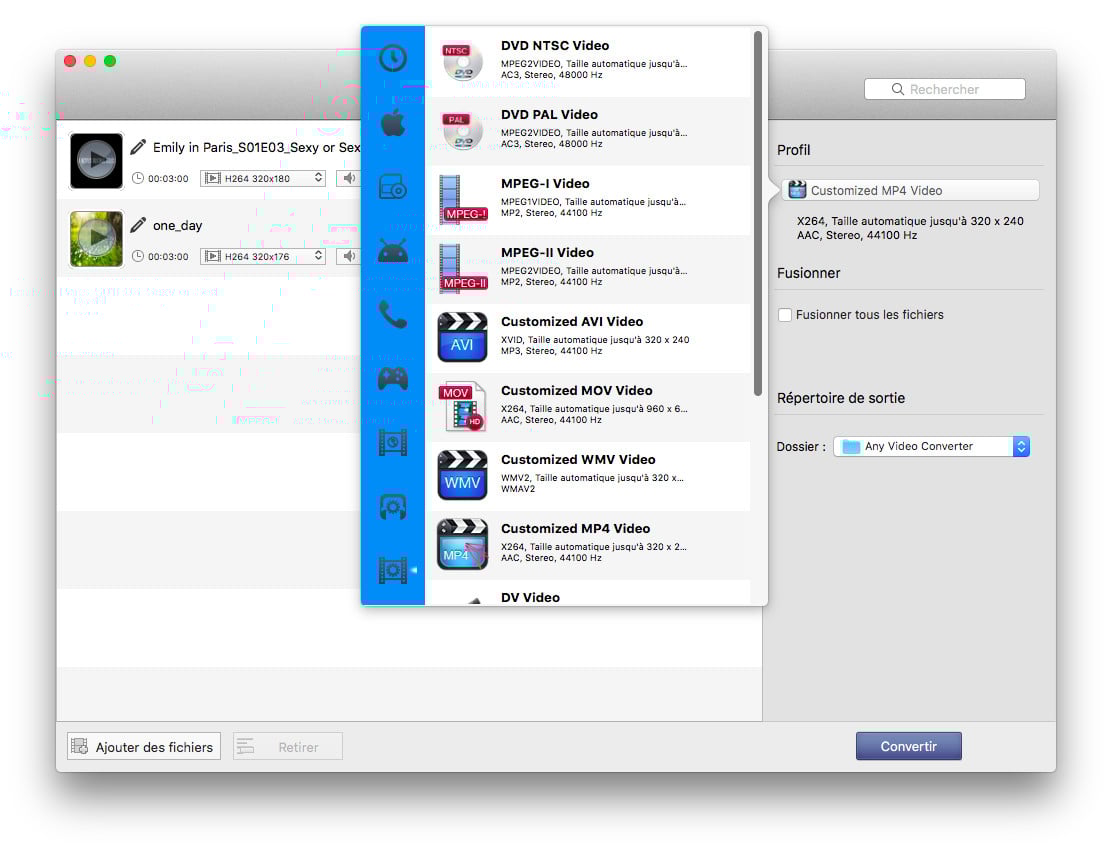
Task: Open the film reel with clock category
Action: pos(392,443)
